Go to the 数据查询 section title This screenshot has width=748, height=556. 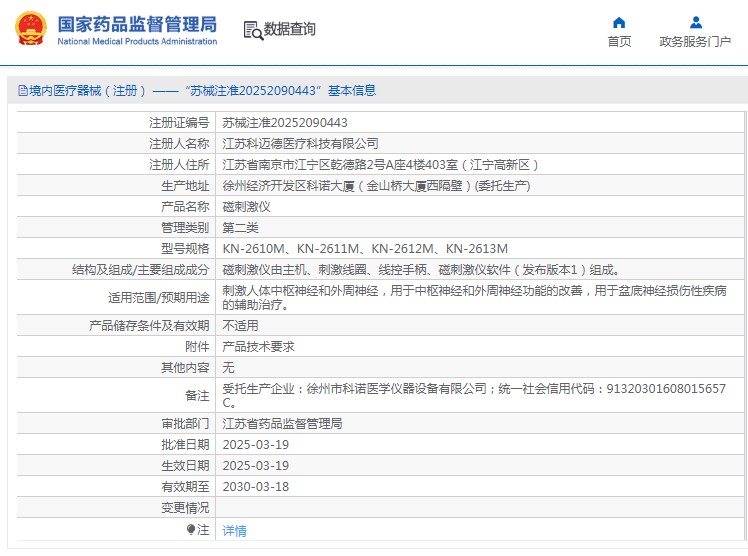click(x=290, y=29)
